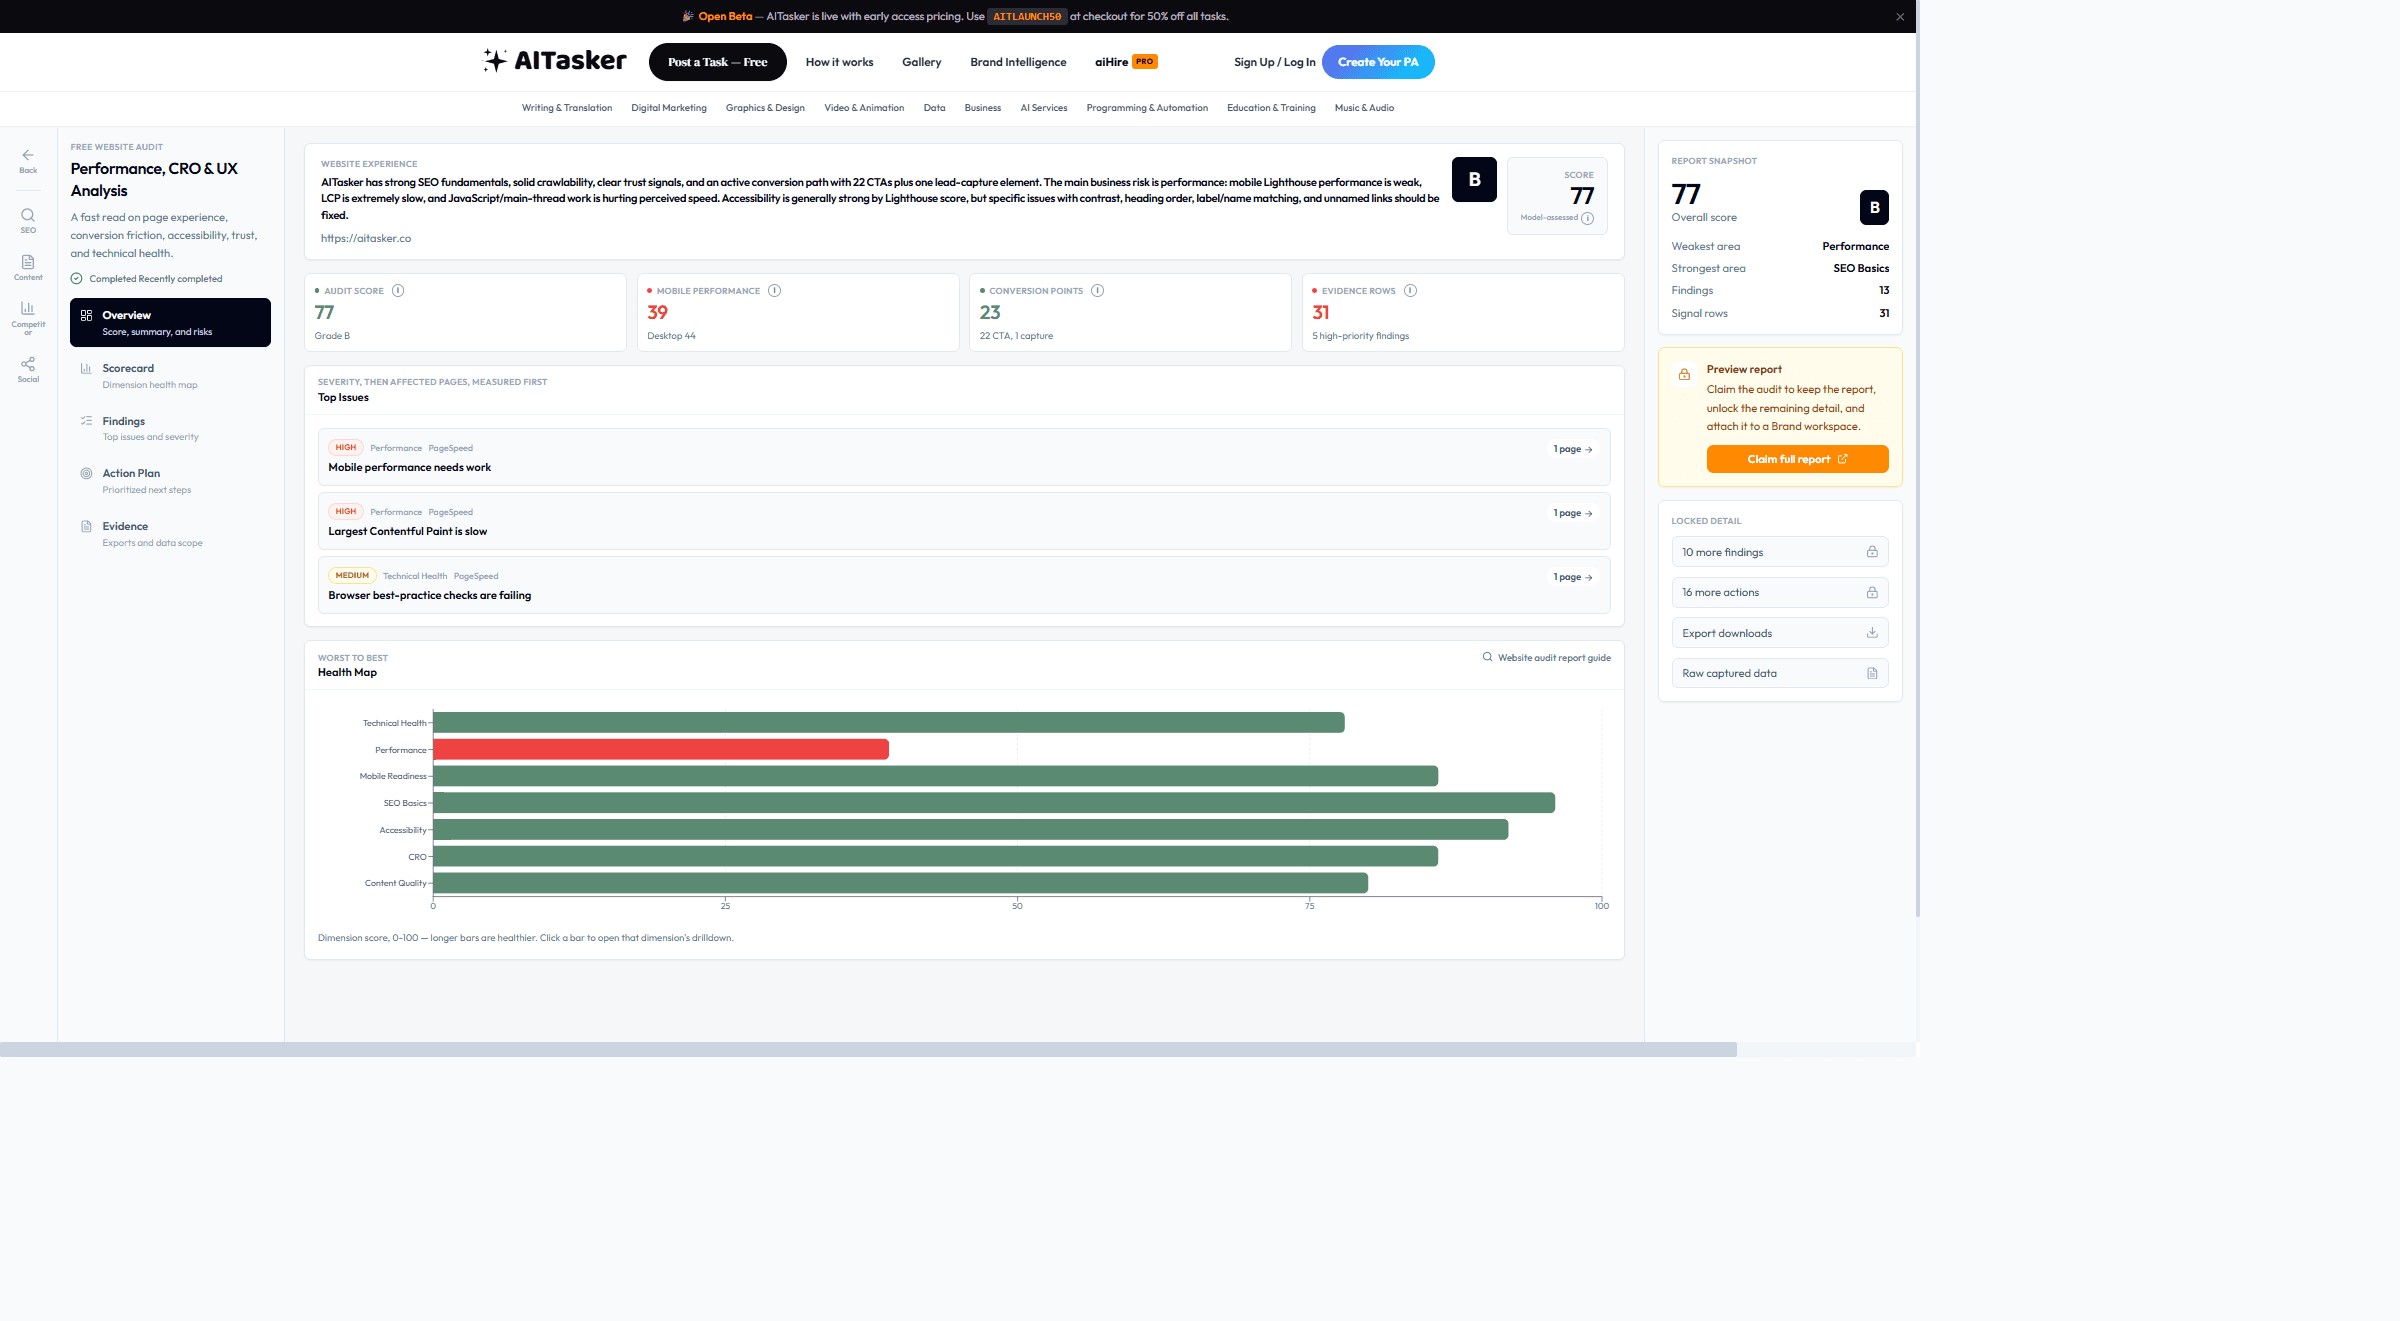Click the Accessibility bar

tap(971, 829)
